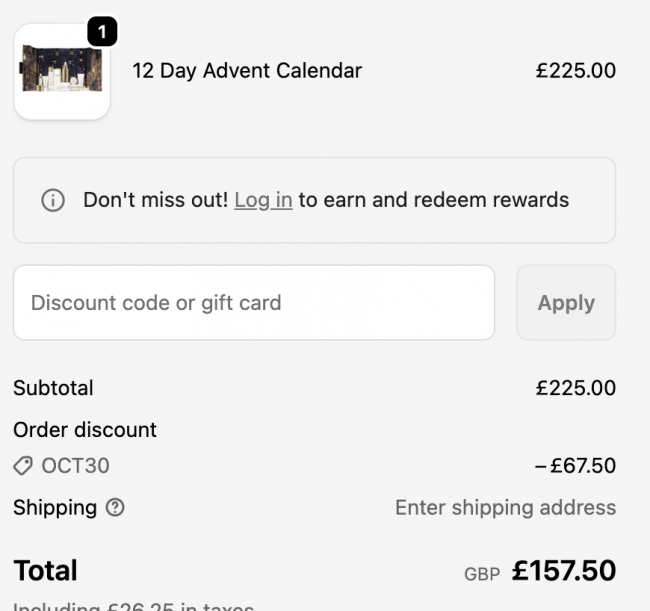Image resolution: width=650 pixels, height=611 pixels.
Task: Click the 12 Day Advent Calendar product name
Action: pos(247,71)
